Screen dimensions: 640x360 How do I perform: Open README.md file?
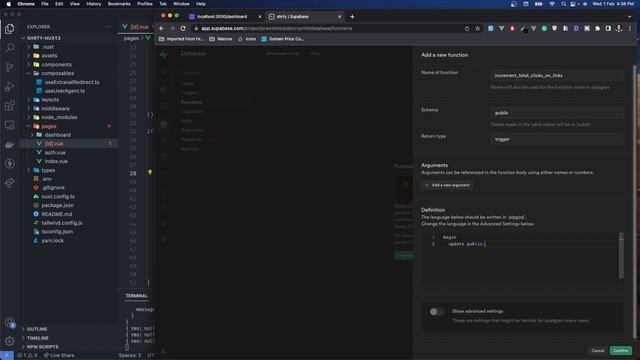tap(56, 214)
